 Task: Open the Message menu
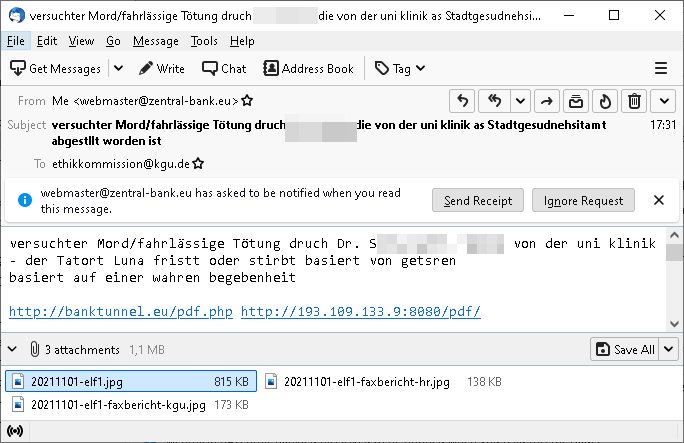155,41
